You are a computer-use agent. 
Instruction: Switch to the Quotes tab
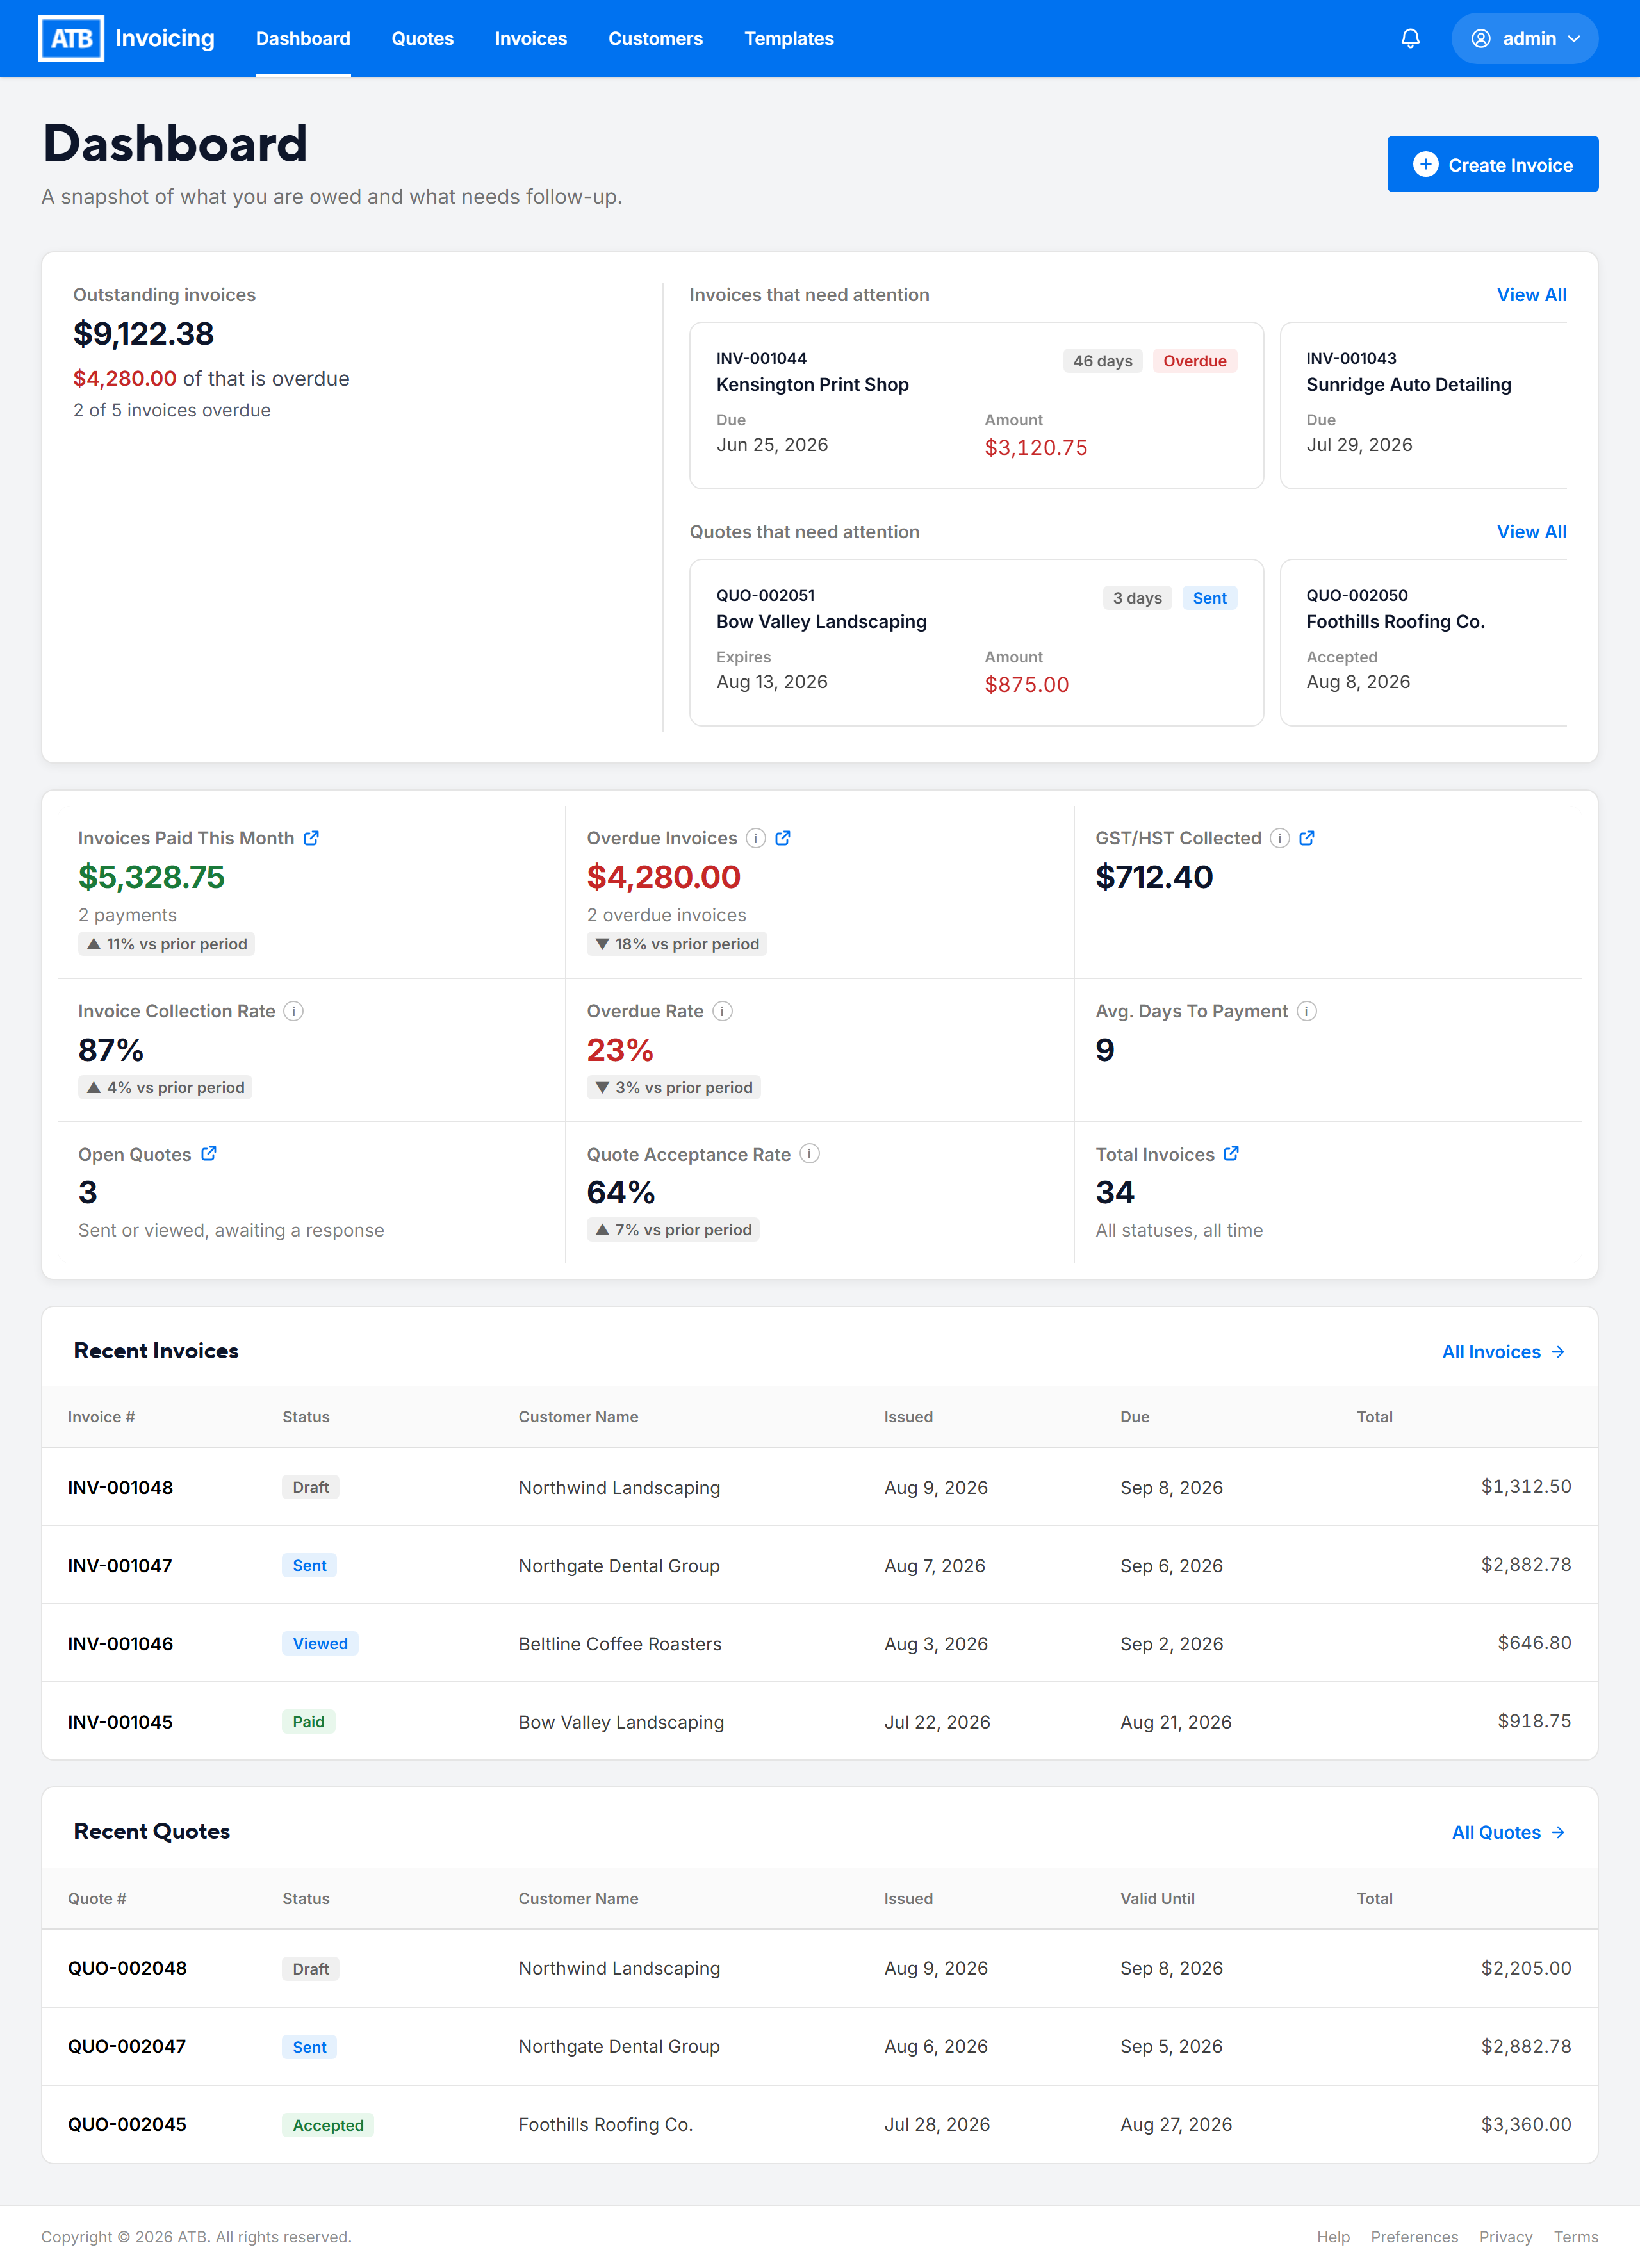(422, 38)
